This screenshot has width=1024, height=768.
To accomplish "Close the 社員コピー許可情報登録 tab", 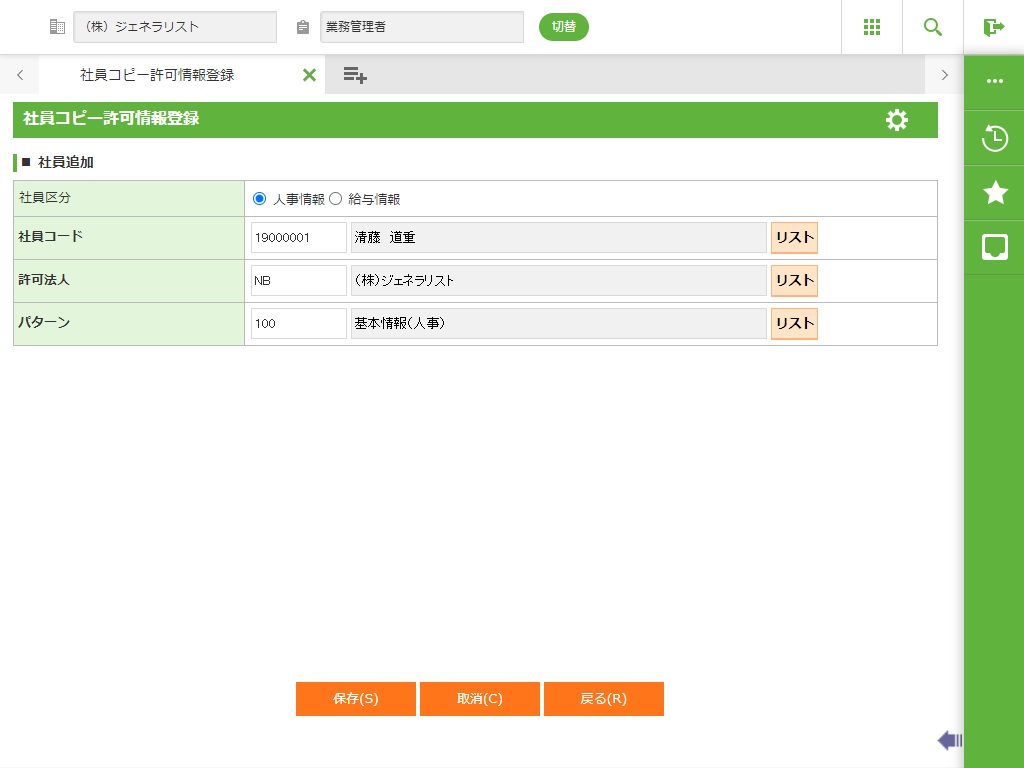I will coord(310,75).
